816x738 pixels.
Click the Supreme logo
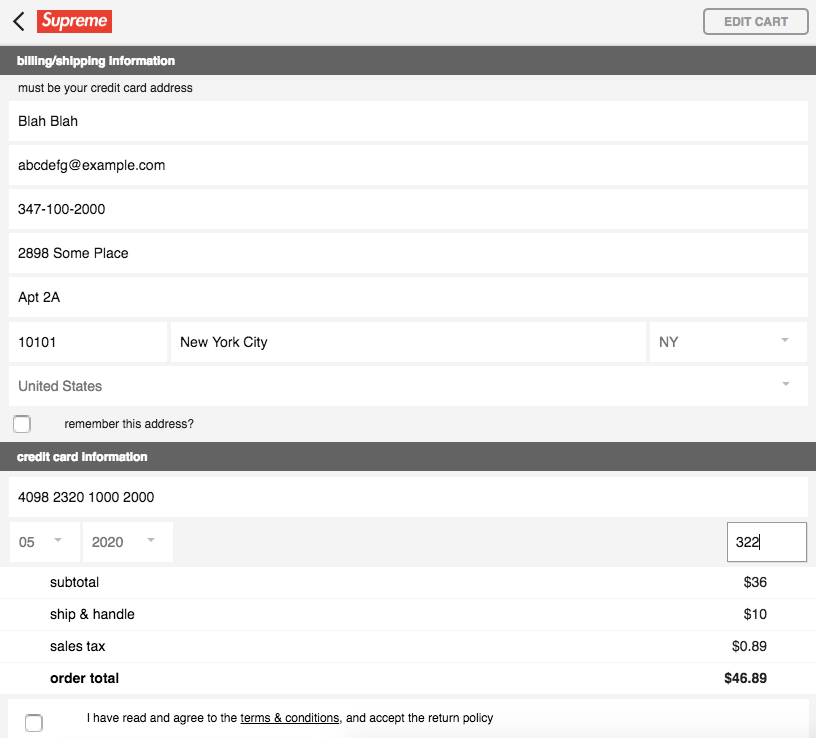click(74, 21)
